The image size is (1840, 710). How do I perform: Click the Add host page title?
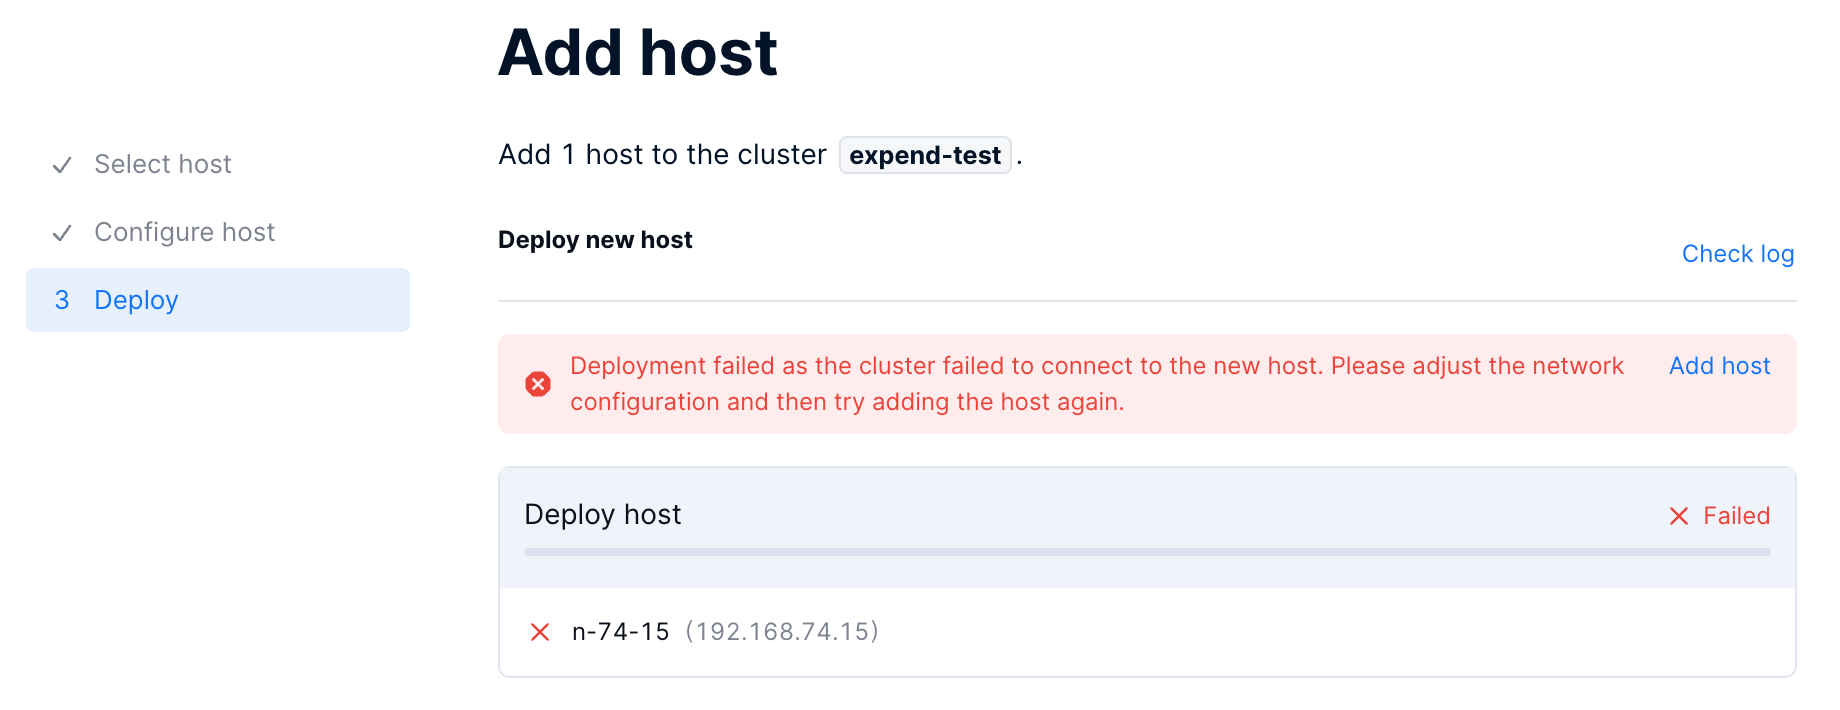tap(638, 52)
